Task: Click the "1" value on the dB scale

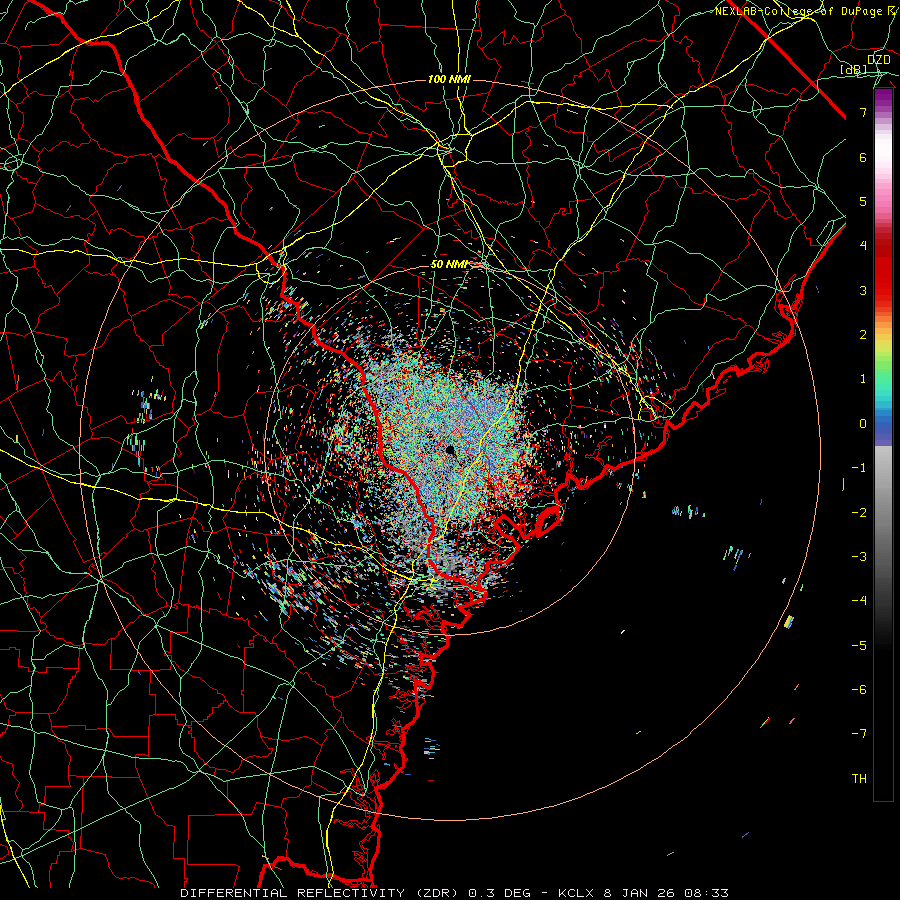Action: tap(863, 379)
